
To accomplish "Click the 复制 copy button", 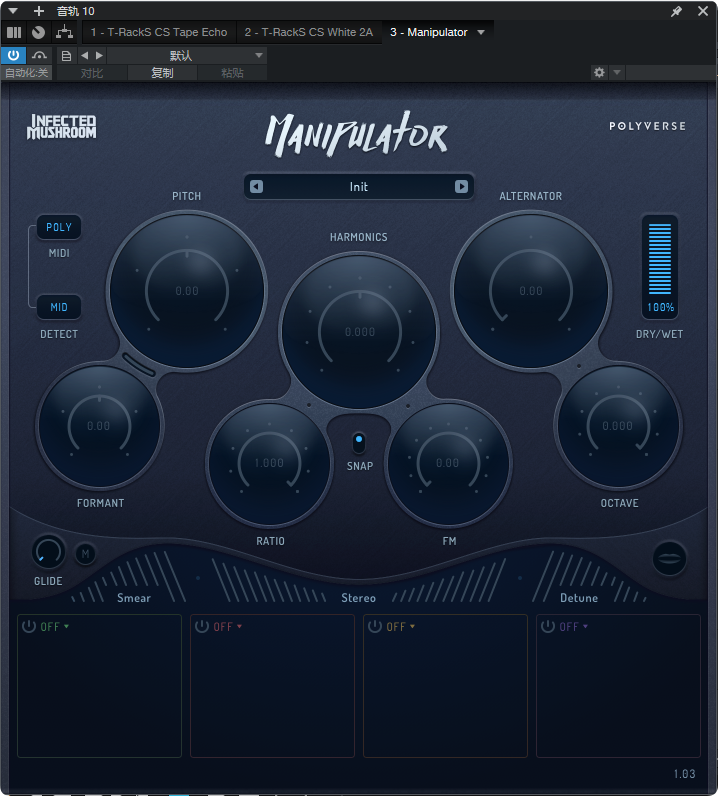I will [x=162, y=73].
